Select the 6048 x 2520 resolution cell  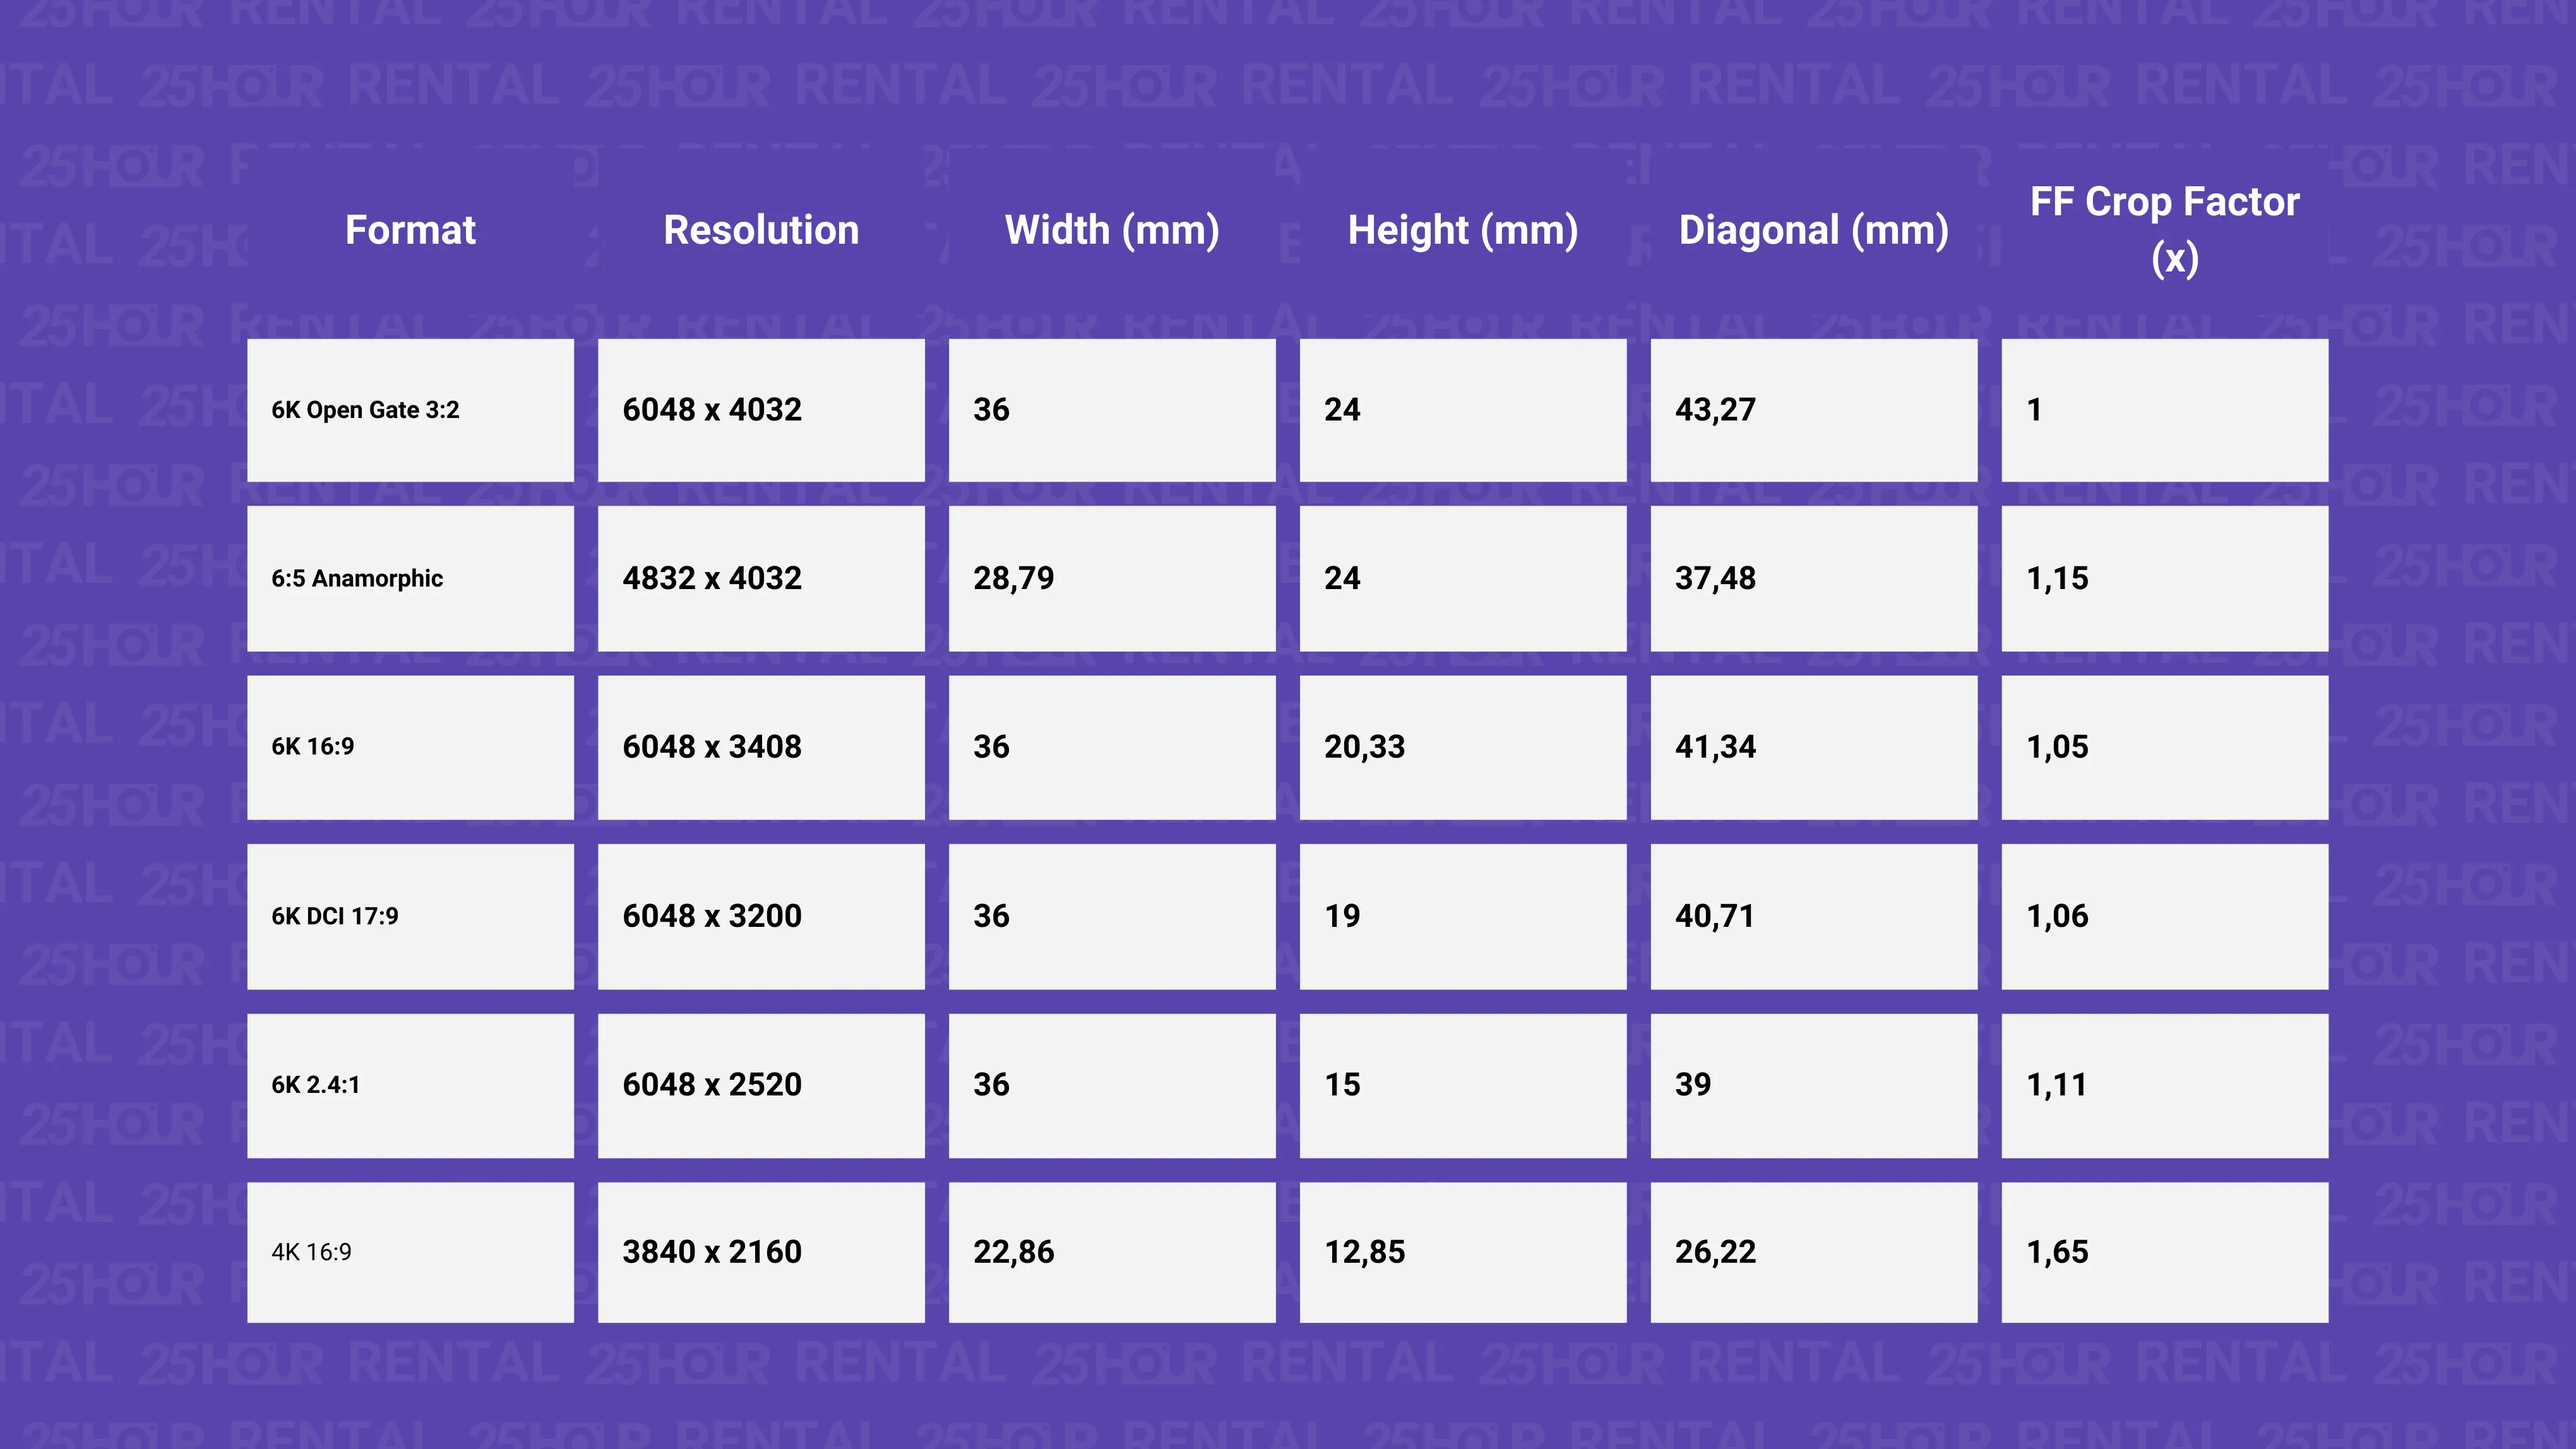pos(761,1085)
